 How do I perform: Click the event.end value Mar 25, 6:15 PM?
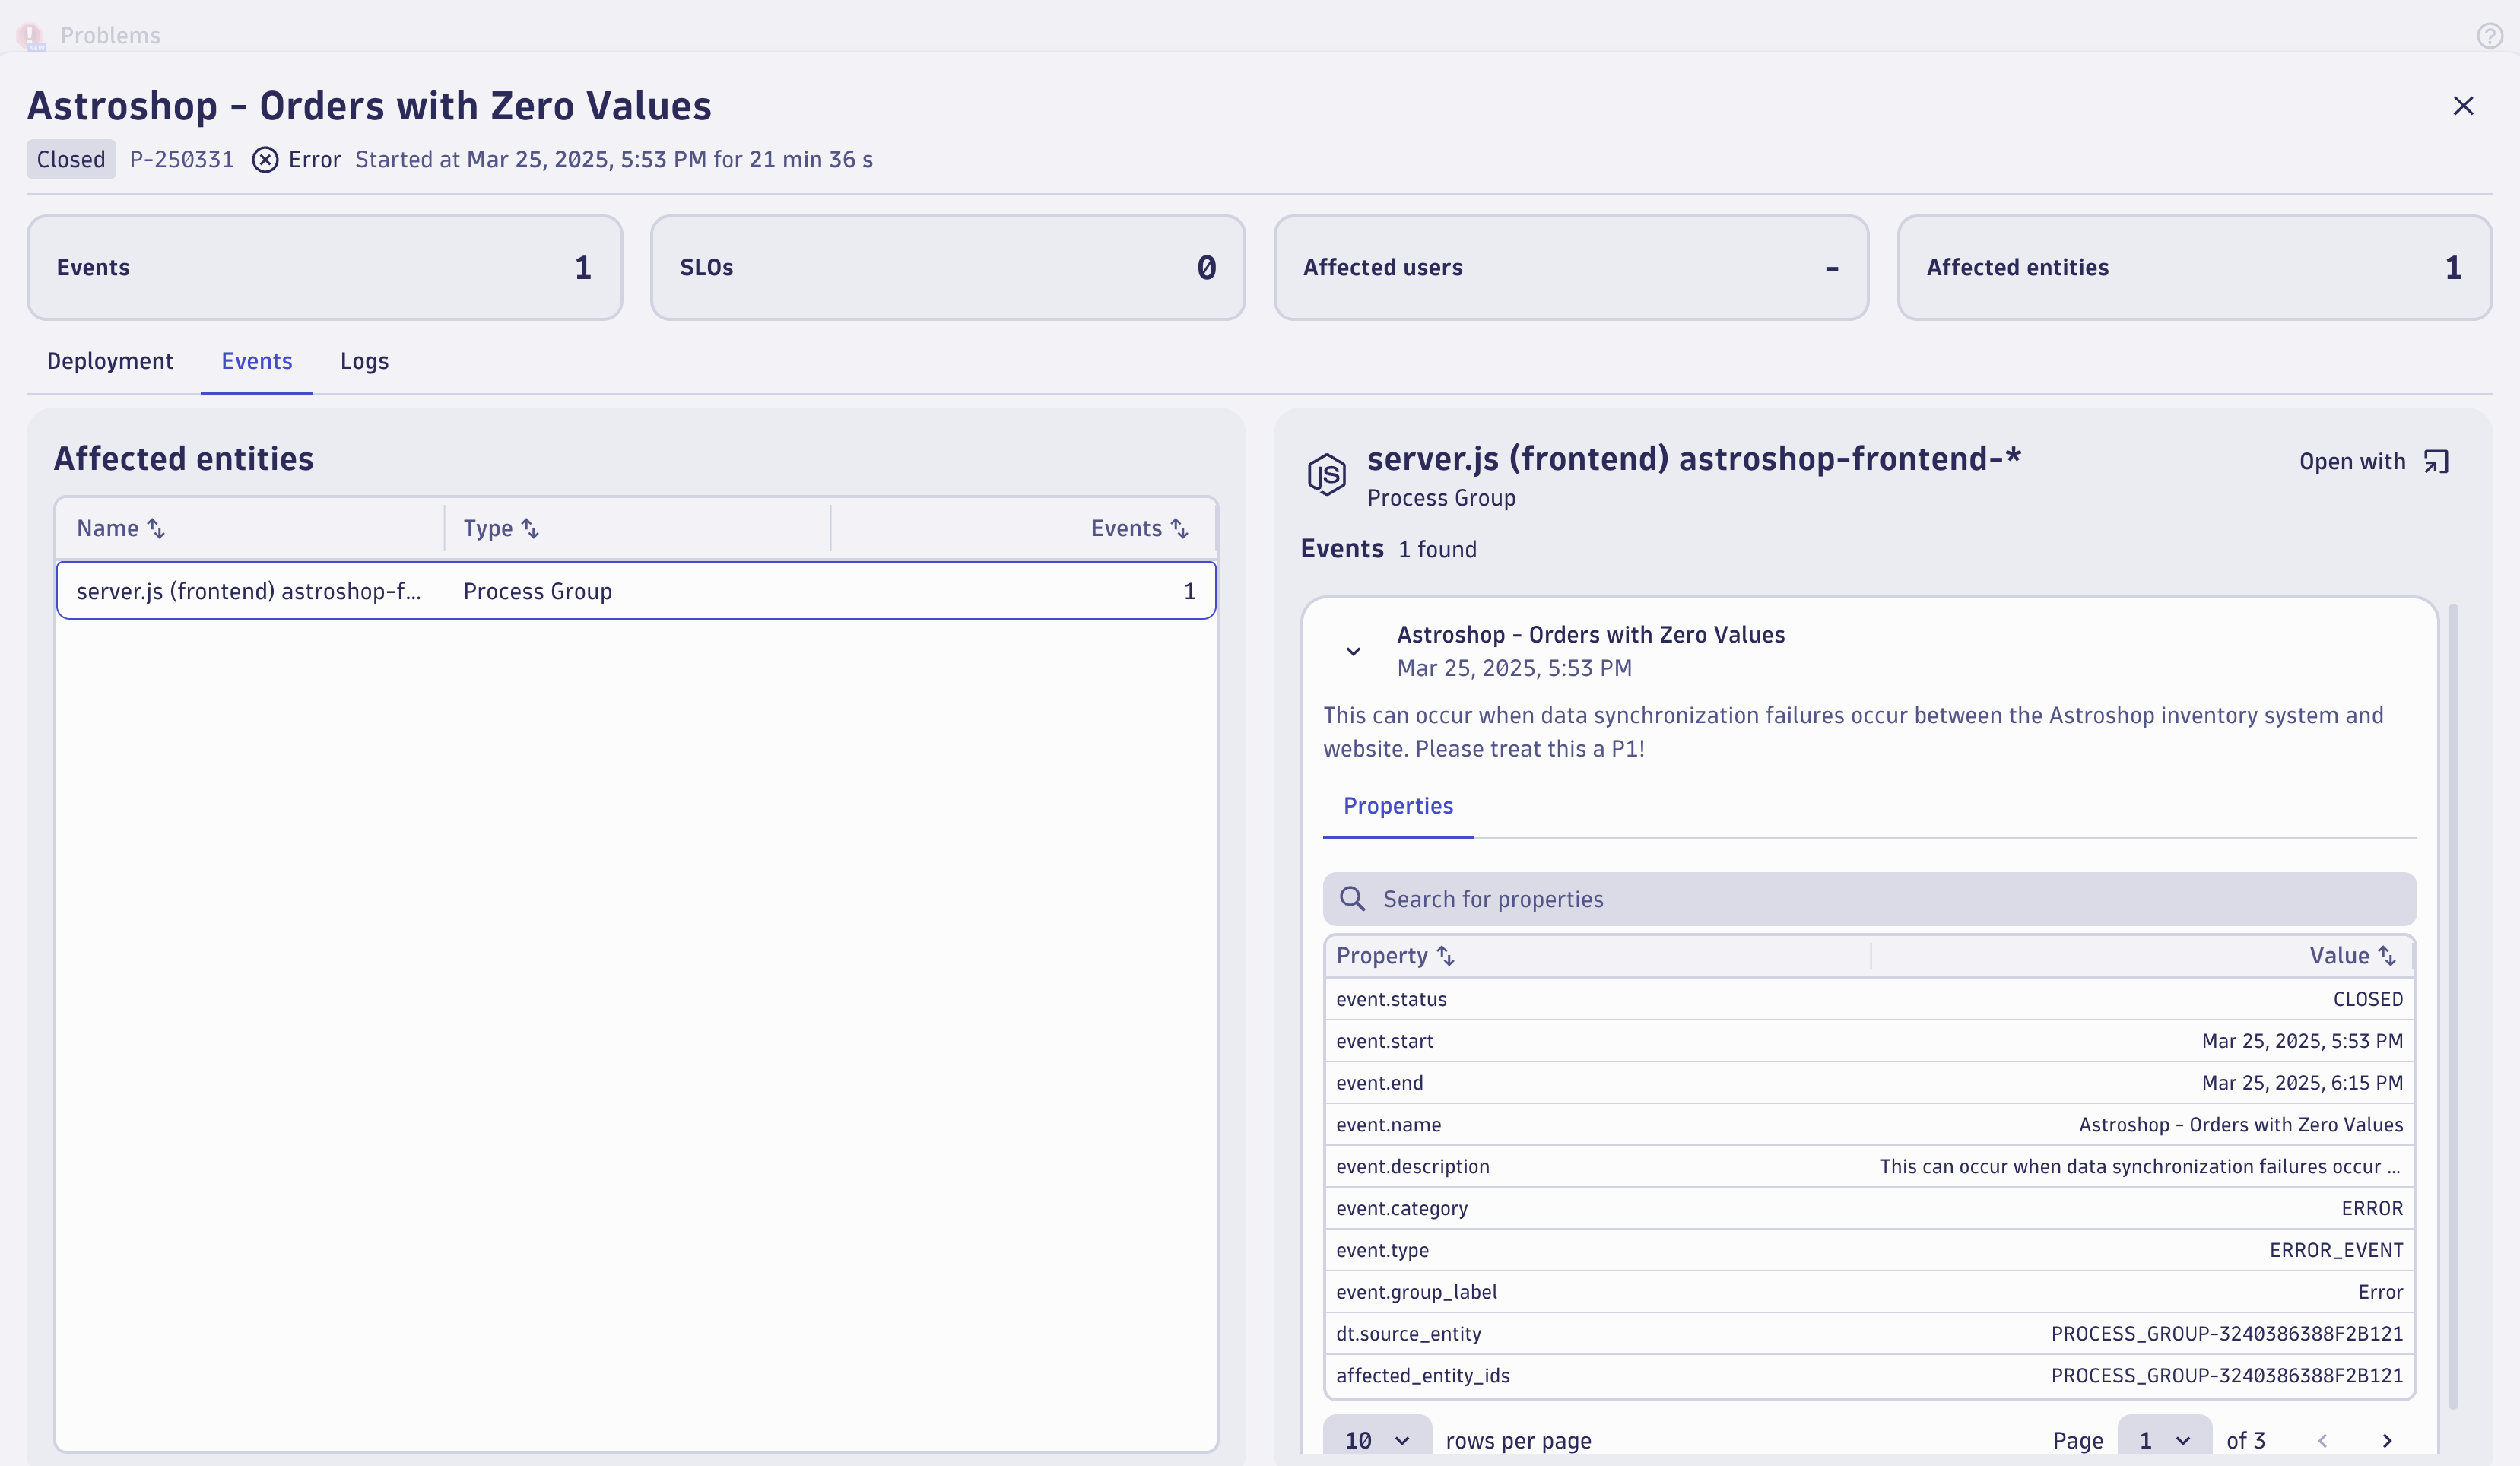(2302, 1083)
